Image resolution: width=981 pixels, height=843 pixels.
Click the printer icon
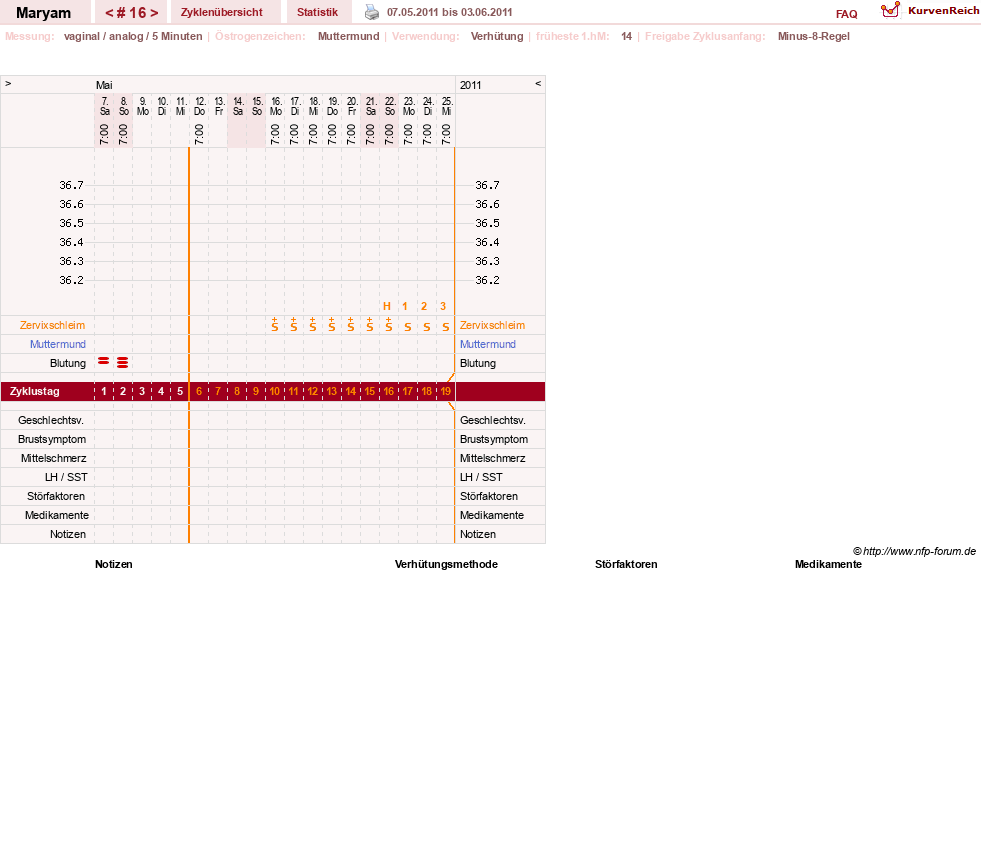coord(372,12)
